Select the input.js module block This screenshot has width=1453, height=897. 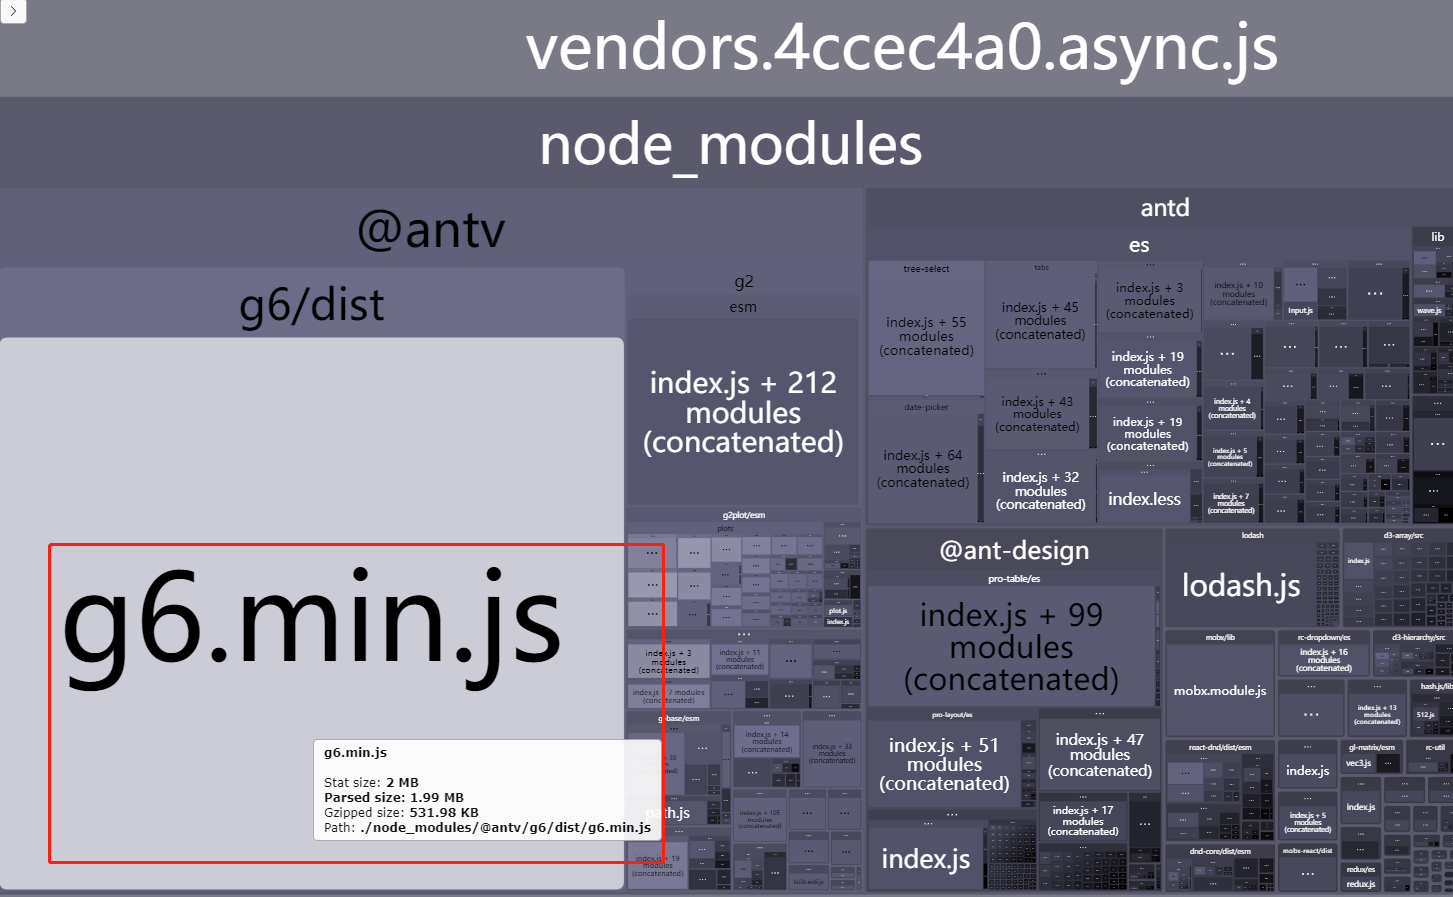coord(1300,310)
